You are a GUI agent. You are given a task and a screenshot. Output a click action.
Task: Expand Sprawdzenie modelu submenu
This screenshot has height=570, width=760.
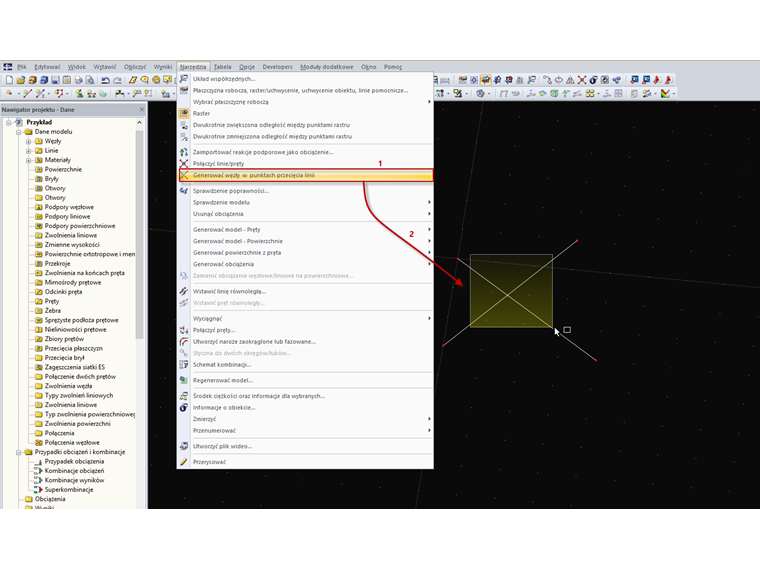point(306,202)
